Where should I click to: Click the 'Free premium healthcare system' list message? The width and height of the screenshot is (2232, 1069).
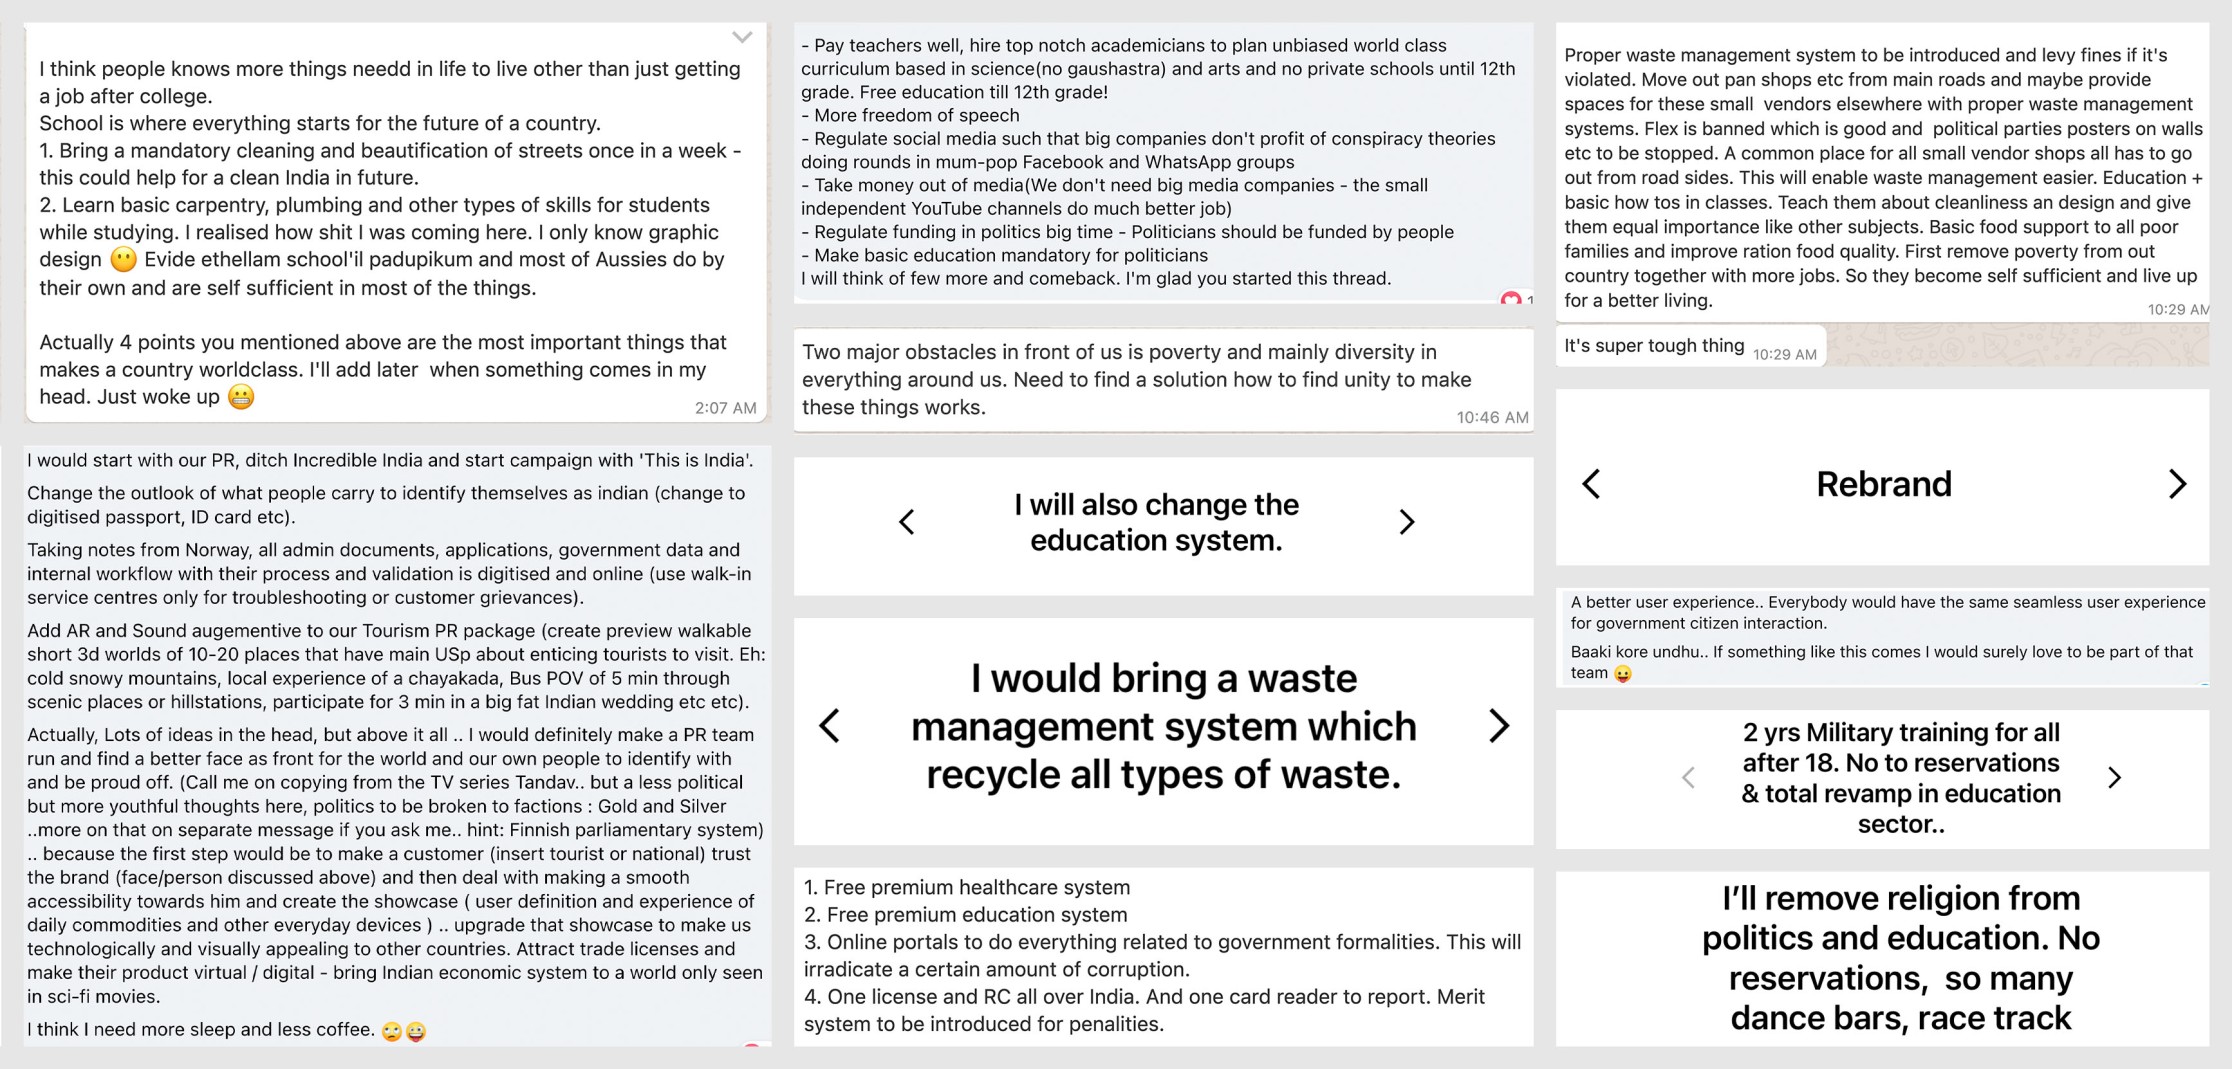click(x=1163, y=956)
